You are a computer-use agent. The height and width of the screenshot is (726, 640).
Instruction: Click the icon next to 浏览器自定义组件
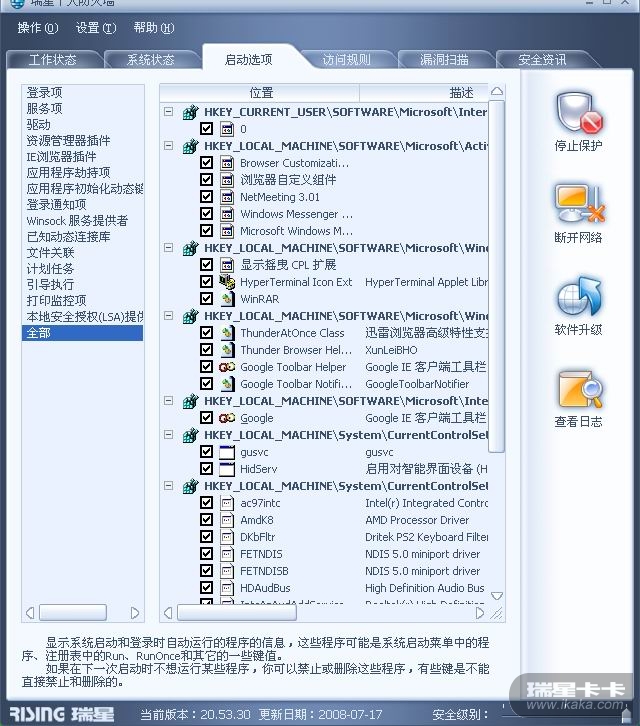(227, 180)
